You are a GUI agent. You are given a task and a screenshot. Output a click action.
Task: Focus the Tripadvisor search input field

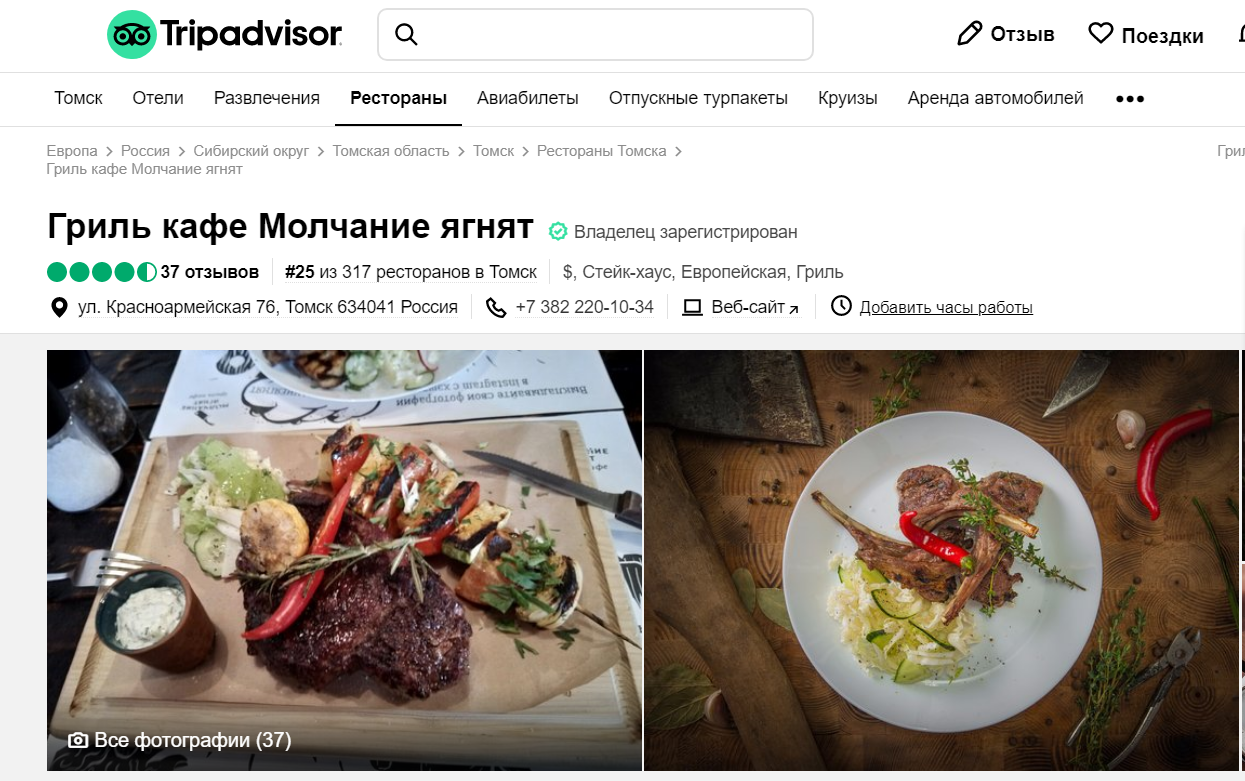(x=595, y=34)
